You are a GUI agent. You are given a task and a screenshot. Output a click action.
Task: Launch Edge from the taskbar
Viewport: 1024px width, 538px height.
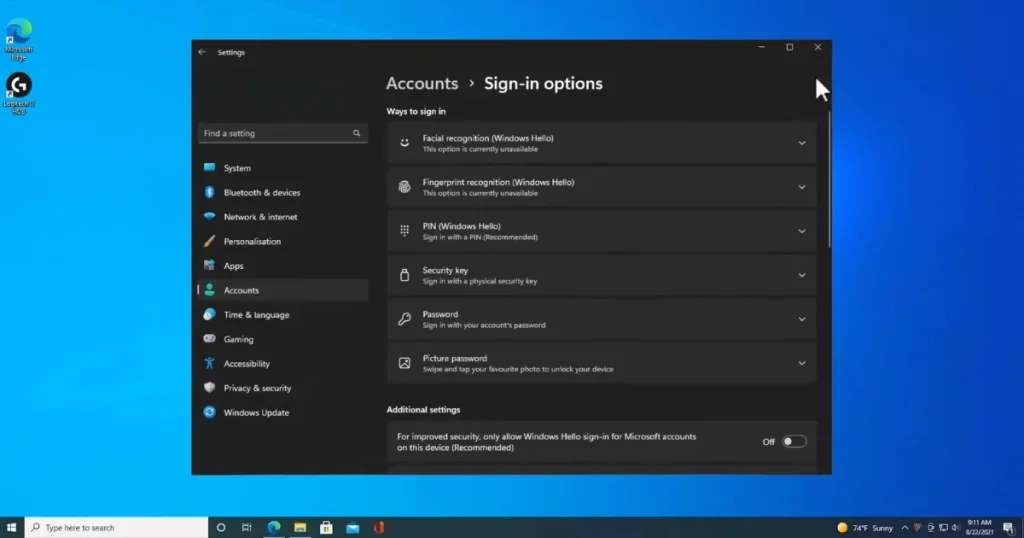click(x=274, y=528)
